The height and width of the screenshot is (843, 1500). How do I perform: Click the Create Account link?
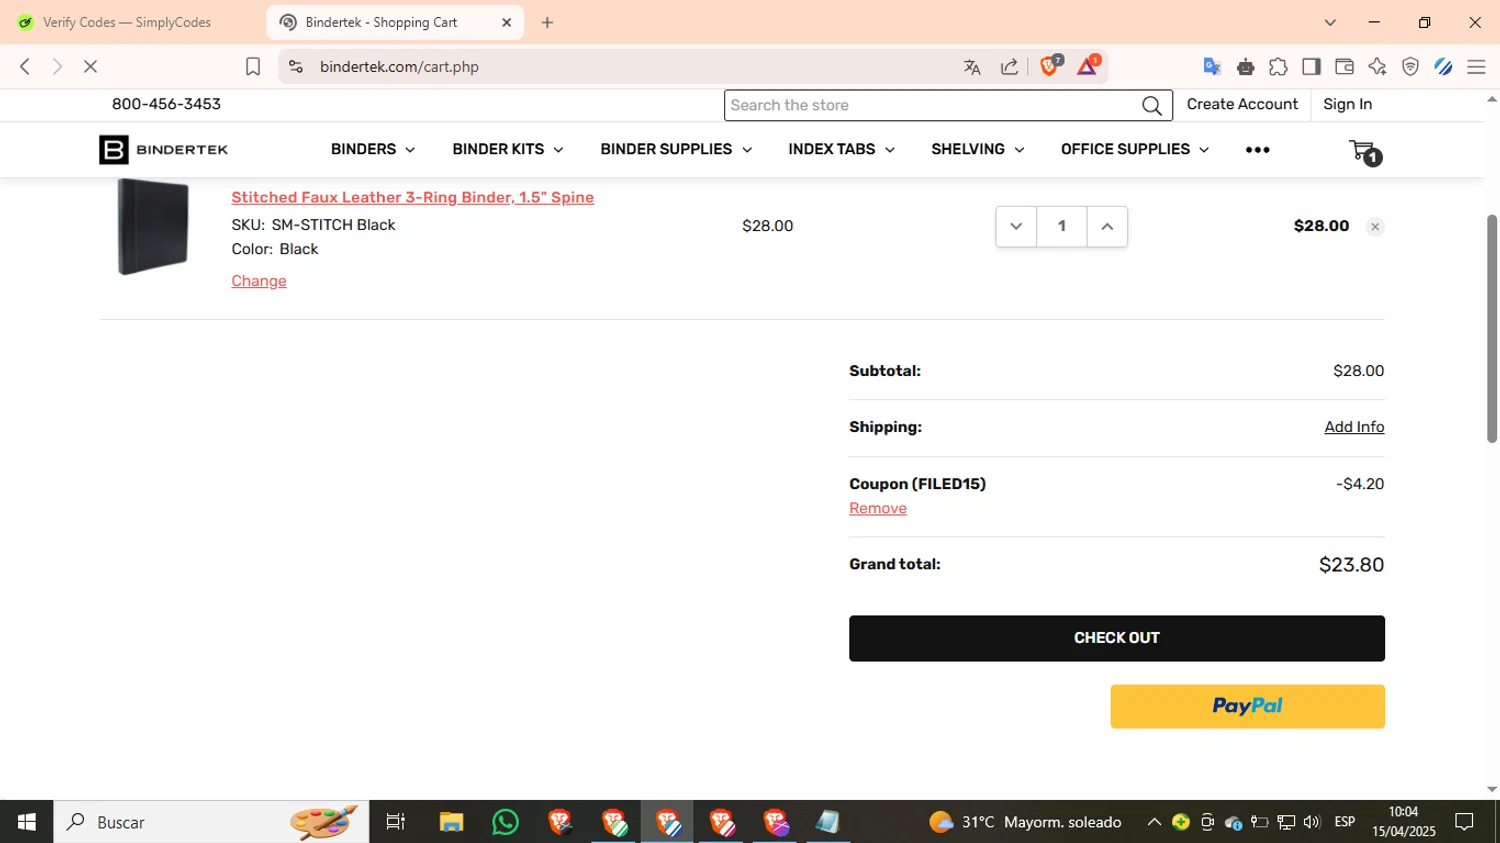1242,104
